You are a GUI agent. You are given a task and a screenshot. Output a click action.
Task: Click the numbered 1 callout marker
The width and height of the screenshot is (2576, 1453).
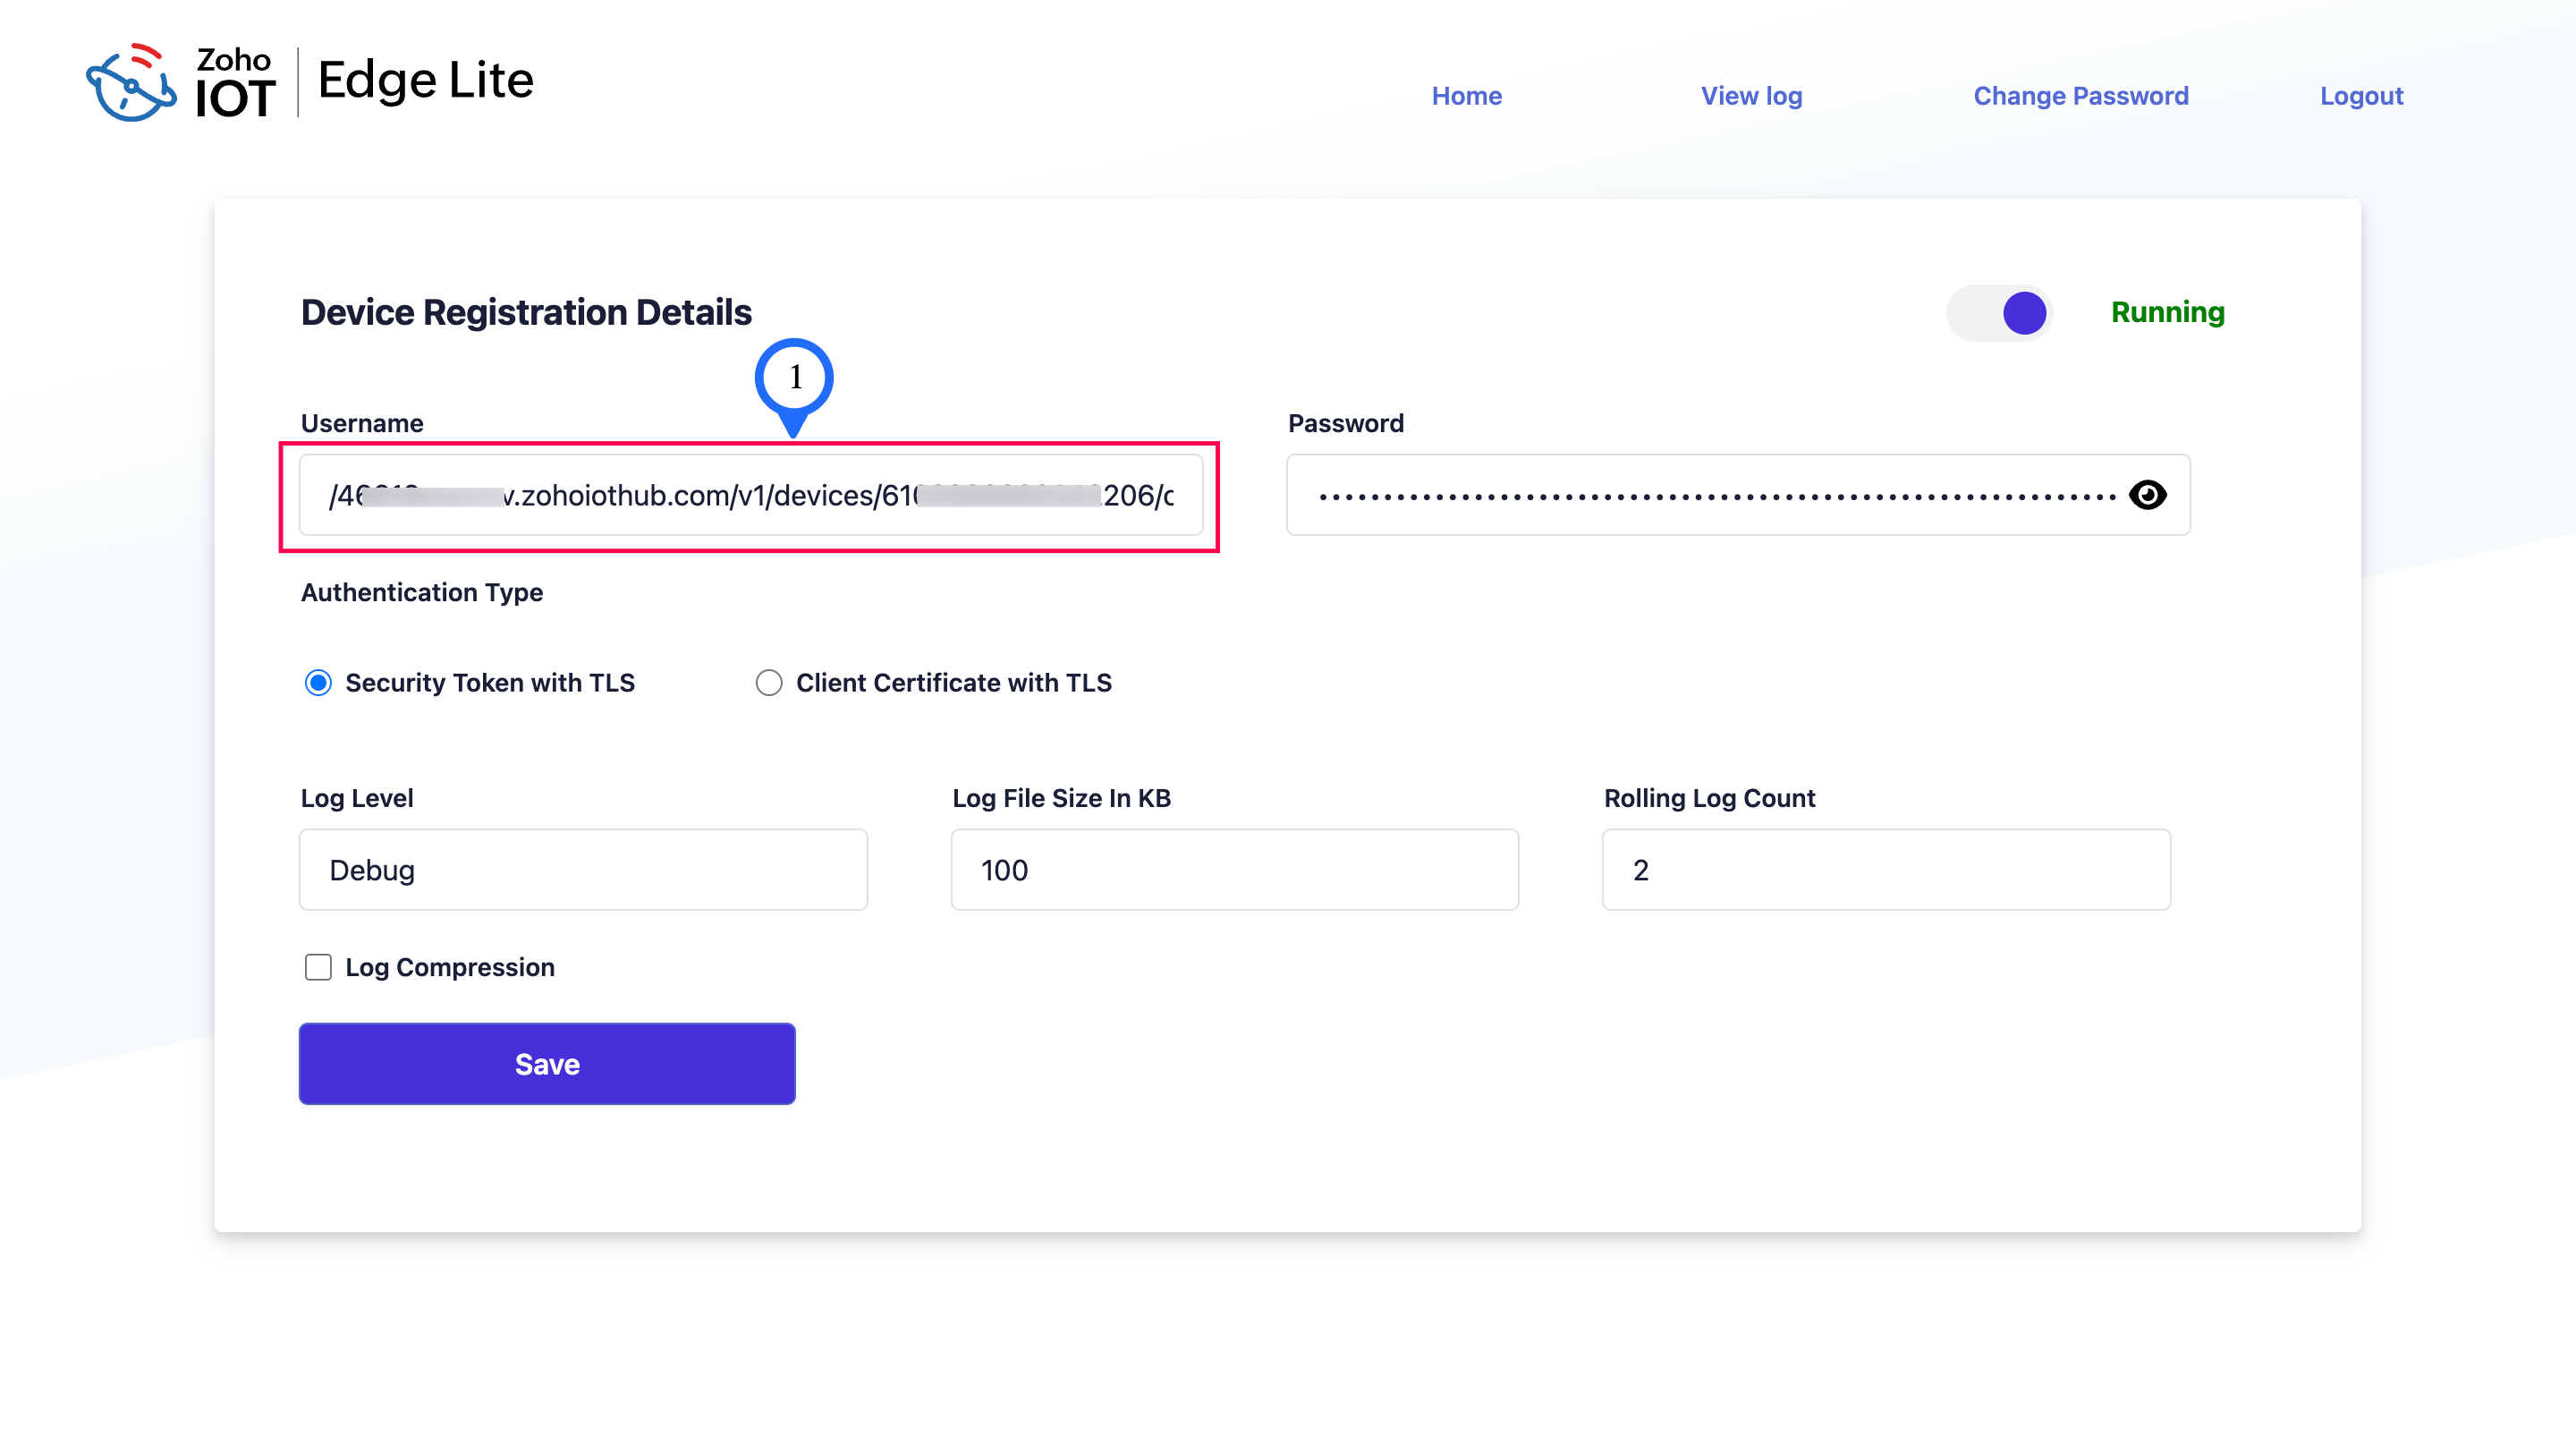(794, 378)
